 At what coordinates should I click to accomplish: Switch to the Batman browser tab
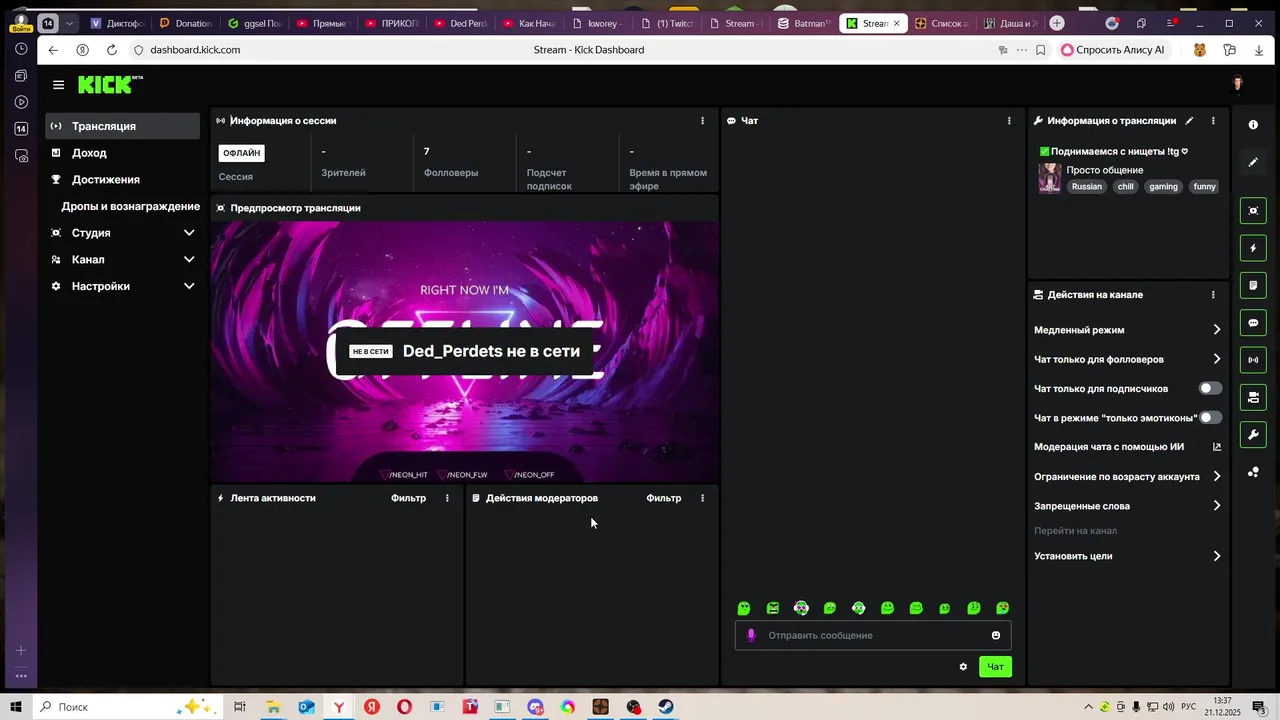coord(804,23)
